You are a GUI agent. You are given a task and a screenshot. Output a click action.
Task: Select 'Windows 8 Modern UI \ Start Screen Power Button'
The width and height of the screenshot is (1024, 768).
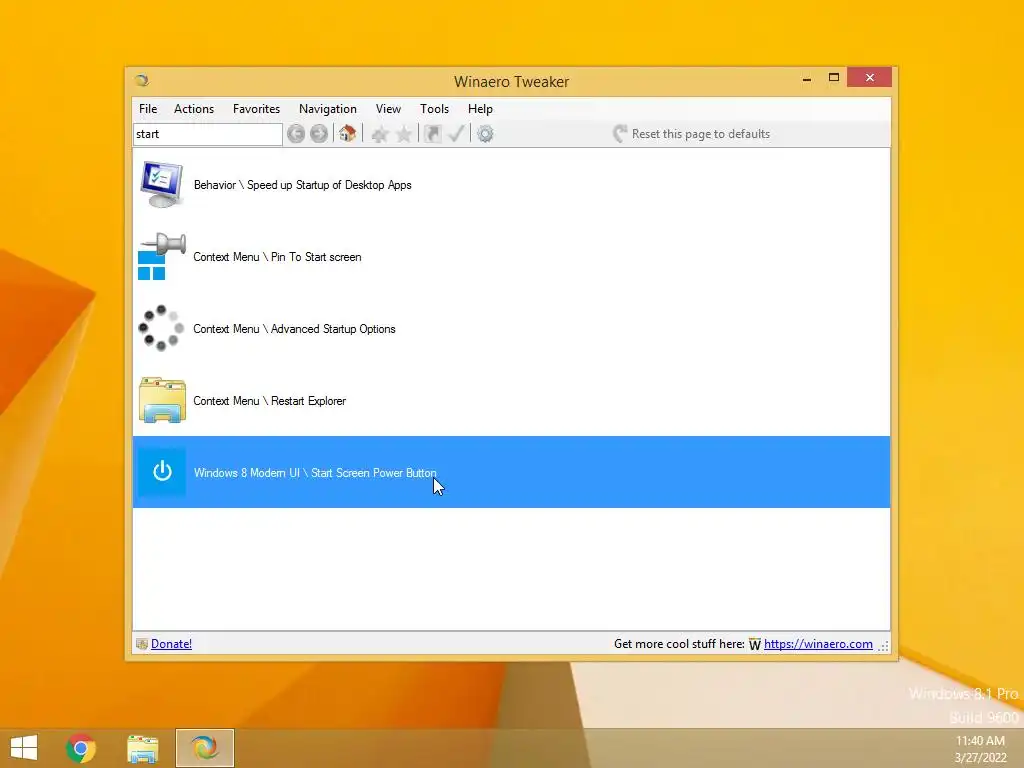[x=511, y=472]
